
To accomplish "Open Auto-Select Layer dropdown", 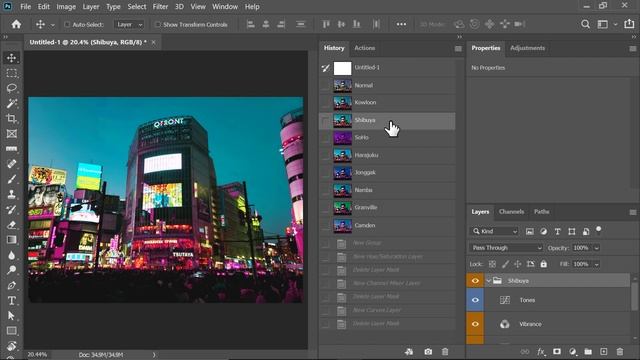I will pyautogui.click(x=129, y=24).
